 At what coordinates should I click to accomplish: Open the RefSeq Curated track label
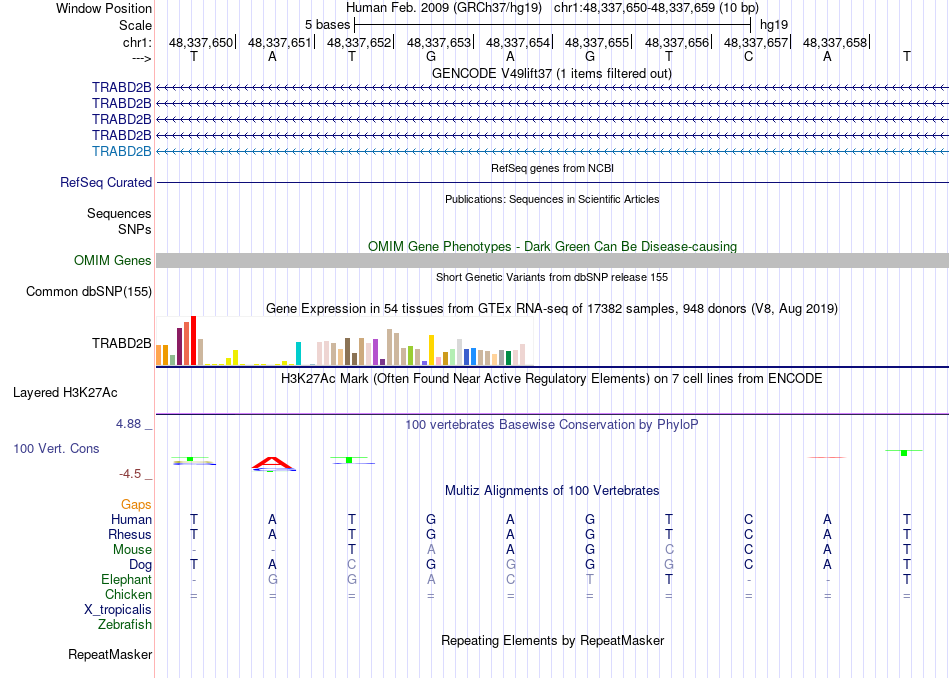[106, 182]
